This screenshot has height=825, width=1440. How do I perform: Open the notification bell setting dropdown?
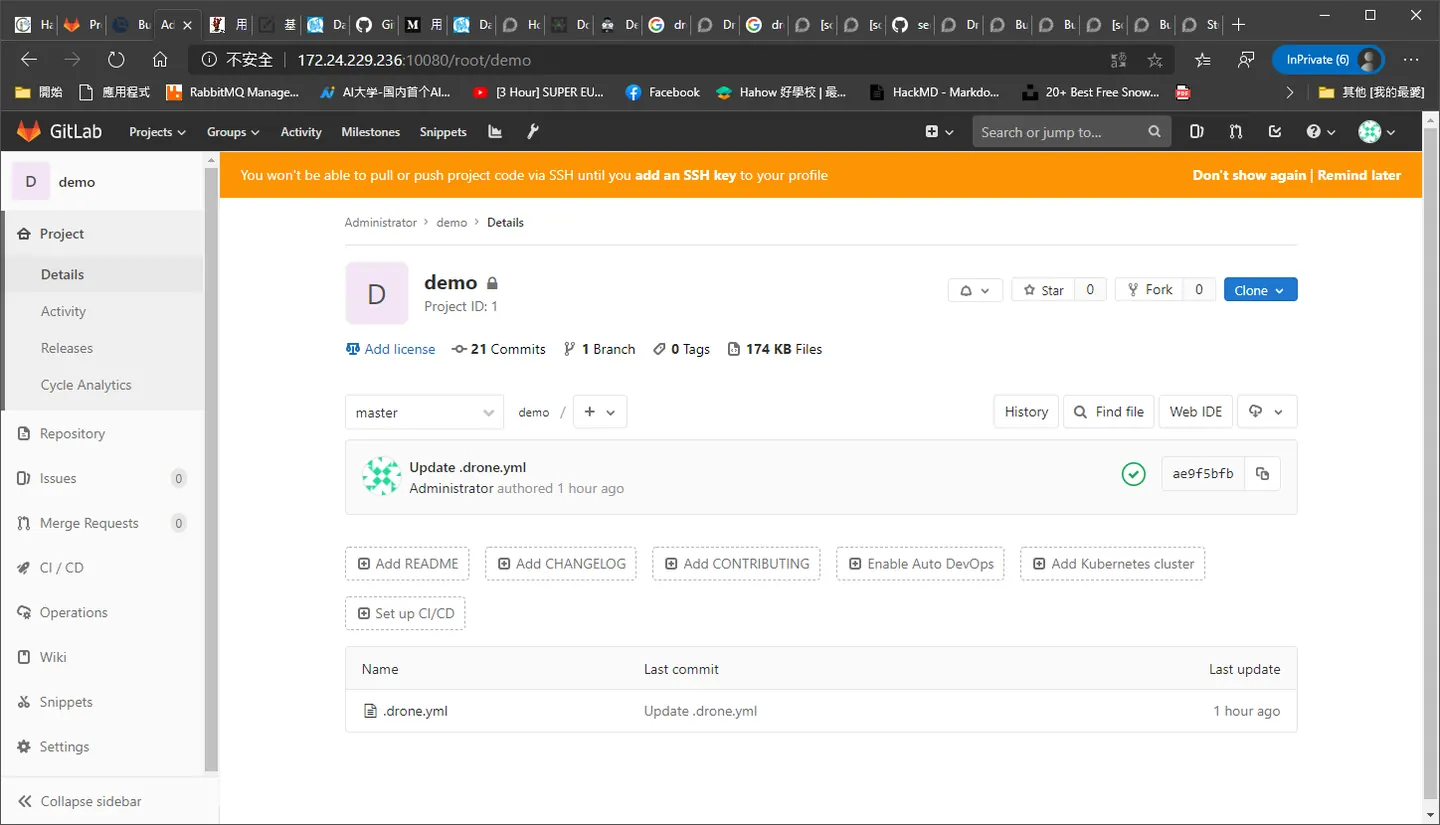(x=975, y=290)
